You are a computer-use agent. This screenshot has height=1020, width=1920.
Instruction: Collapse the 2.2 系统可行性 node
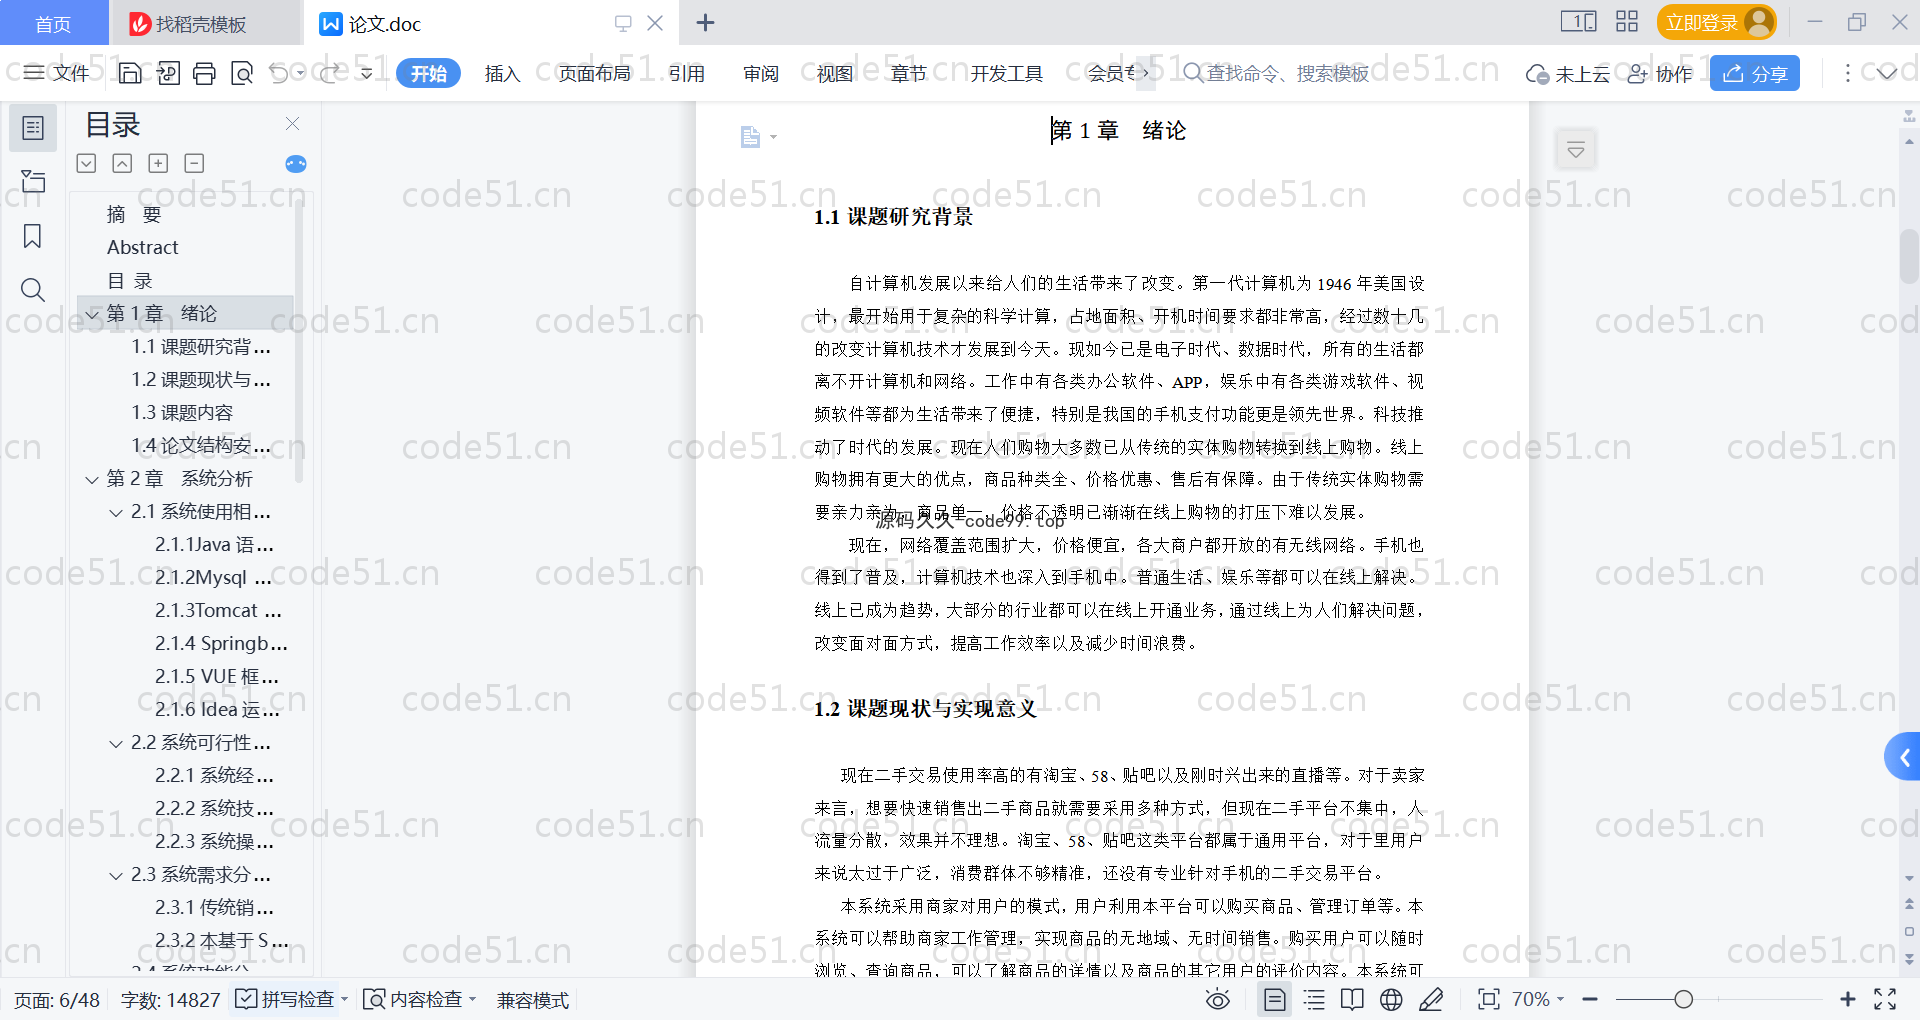click(116, 743)
